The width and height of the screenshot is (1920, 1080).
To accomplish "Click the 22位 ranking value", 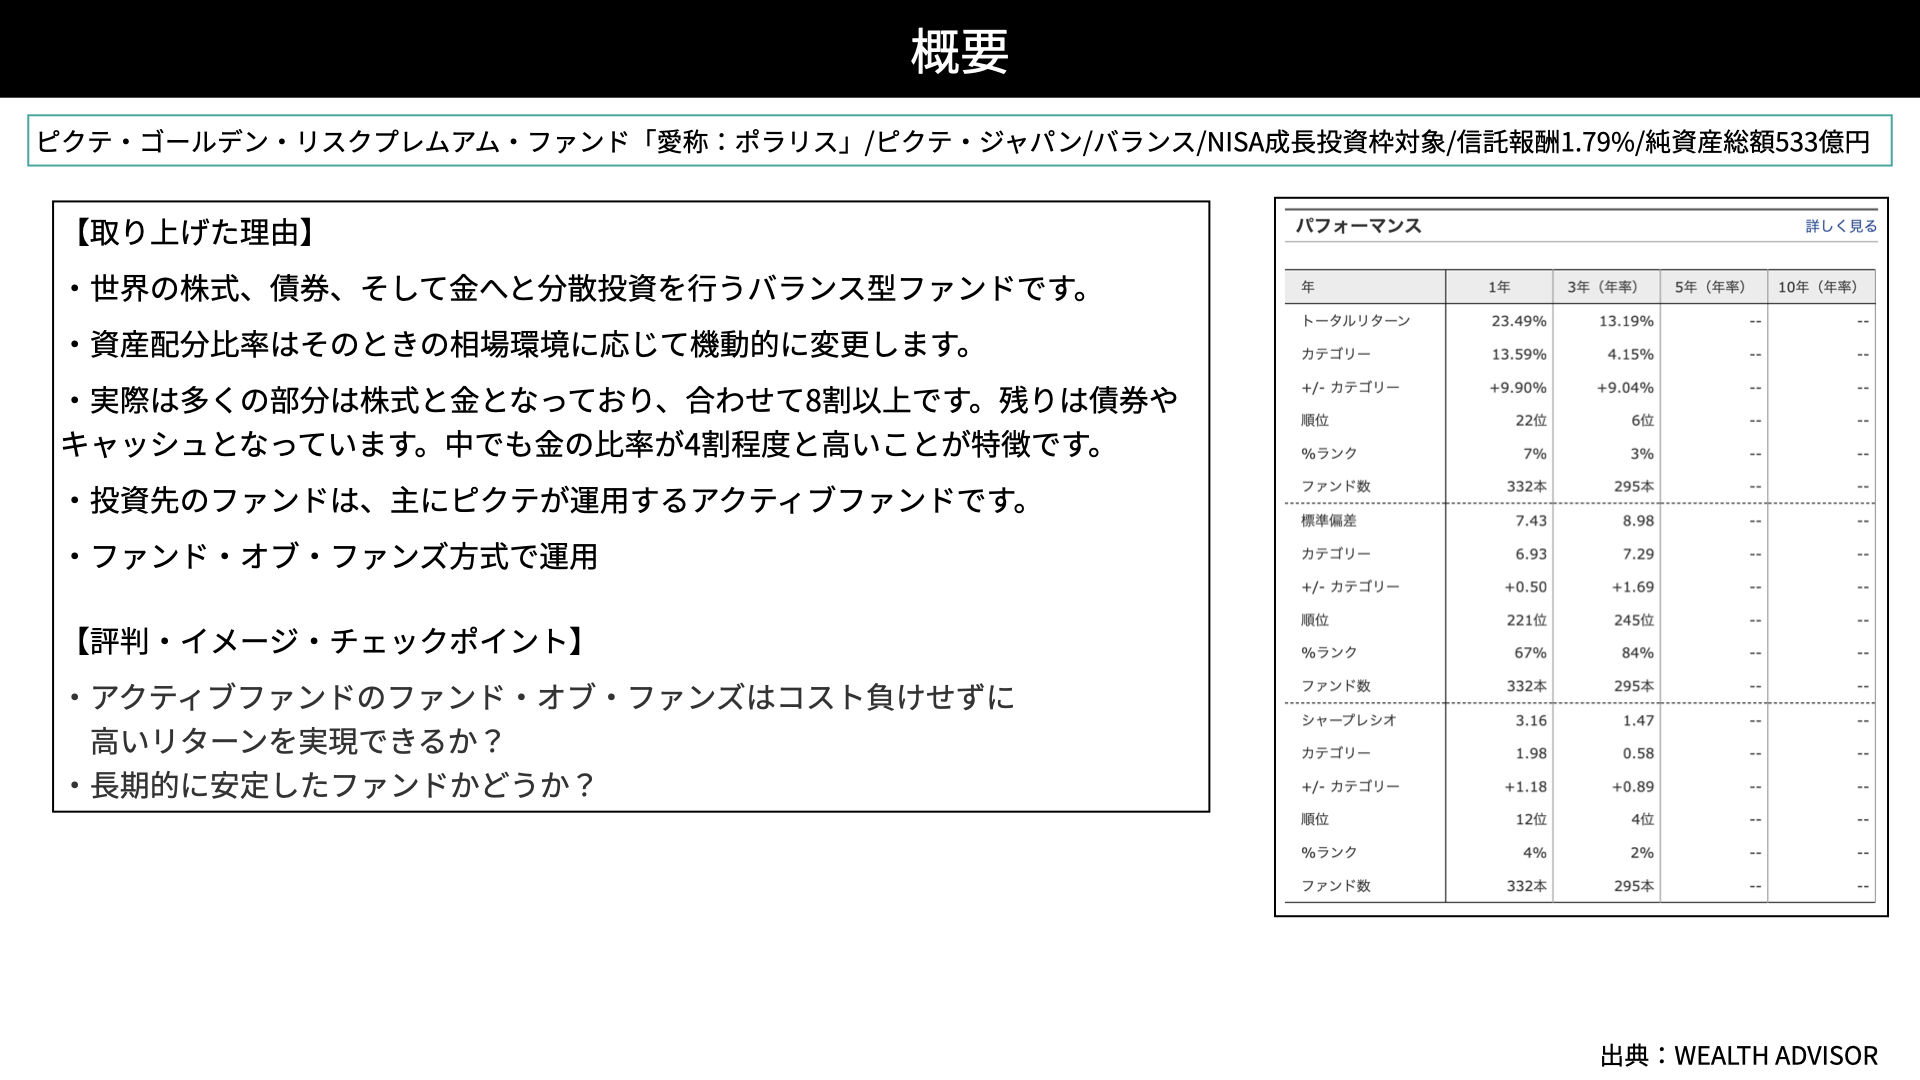I will click(1531, 420).
